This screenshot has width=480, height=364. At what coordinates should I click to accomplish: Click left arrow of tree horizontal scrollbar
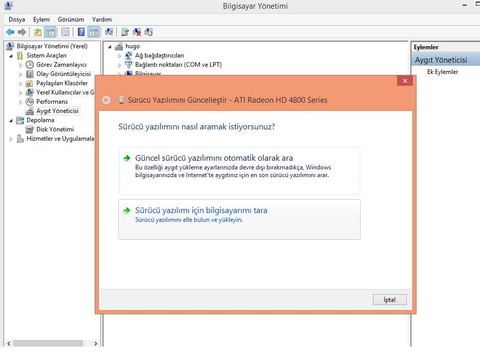[9, 343]
